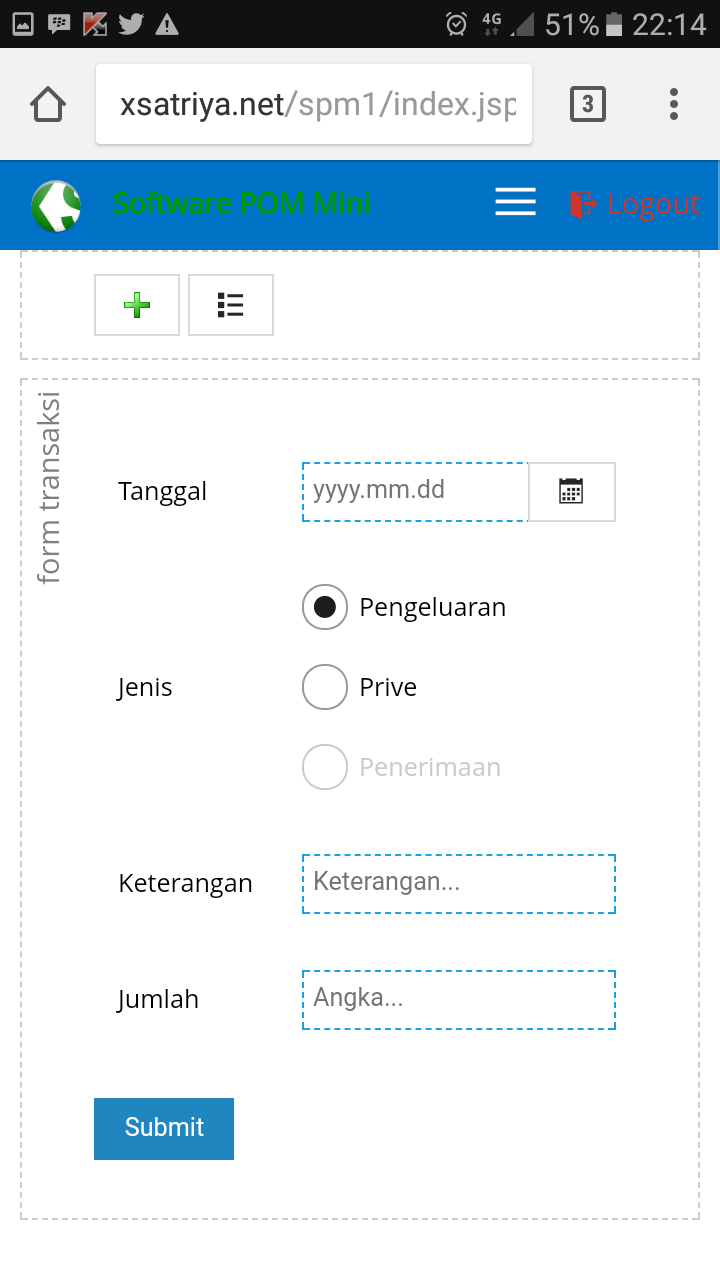Select the Penerimaan radio option
The image size is (720, 1280).
[x=325, y=767]
